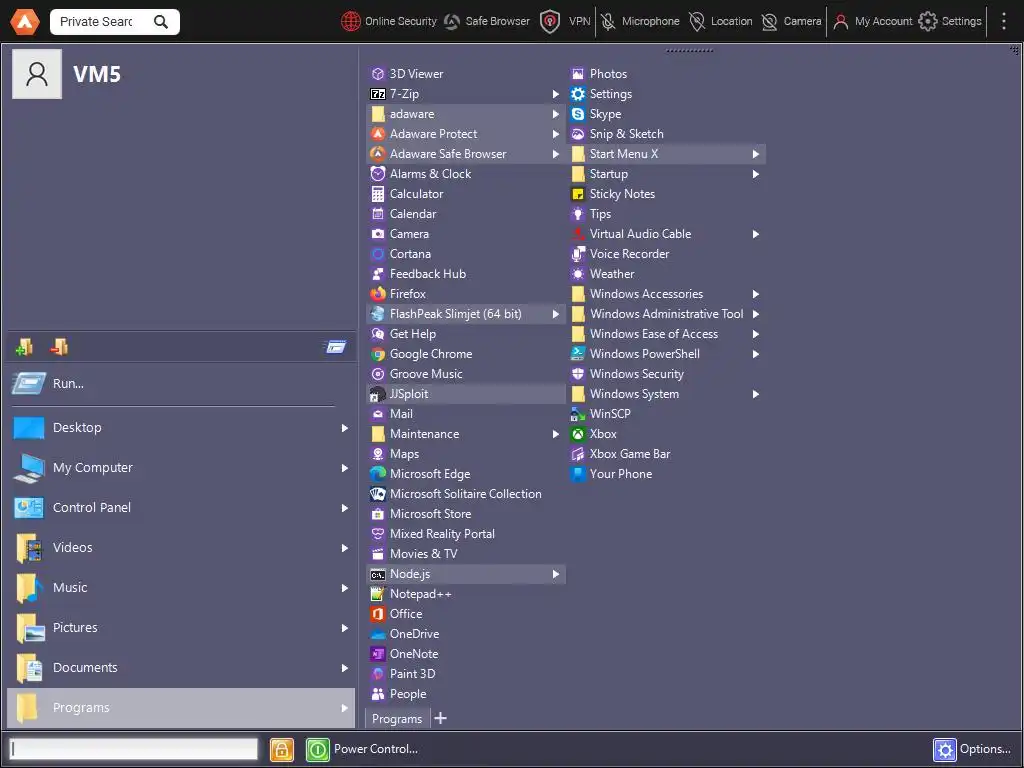Open Skype
The height and width of the screenshot is (768, 1024).
tap(667, 114)
